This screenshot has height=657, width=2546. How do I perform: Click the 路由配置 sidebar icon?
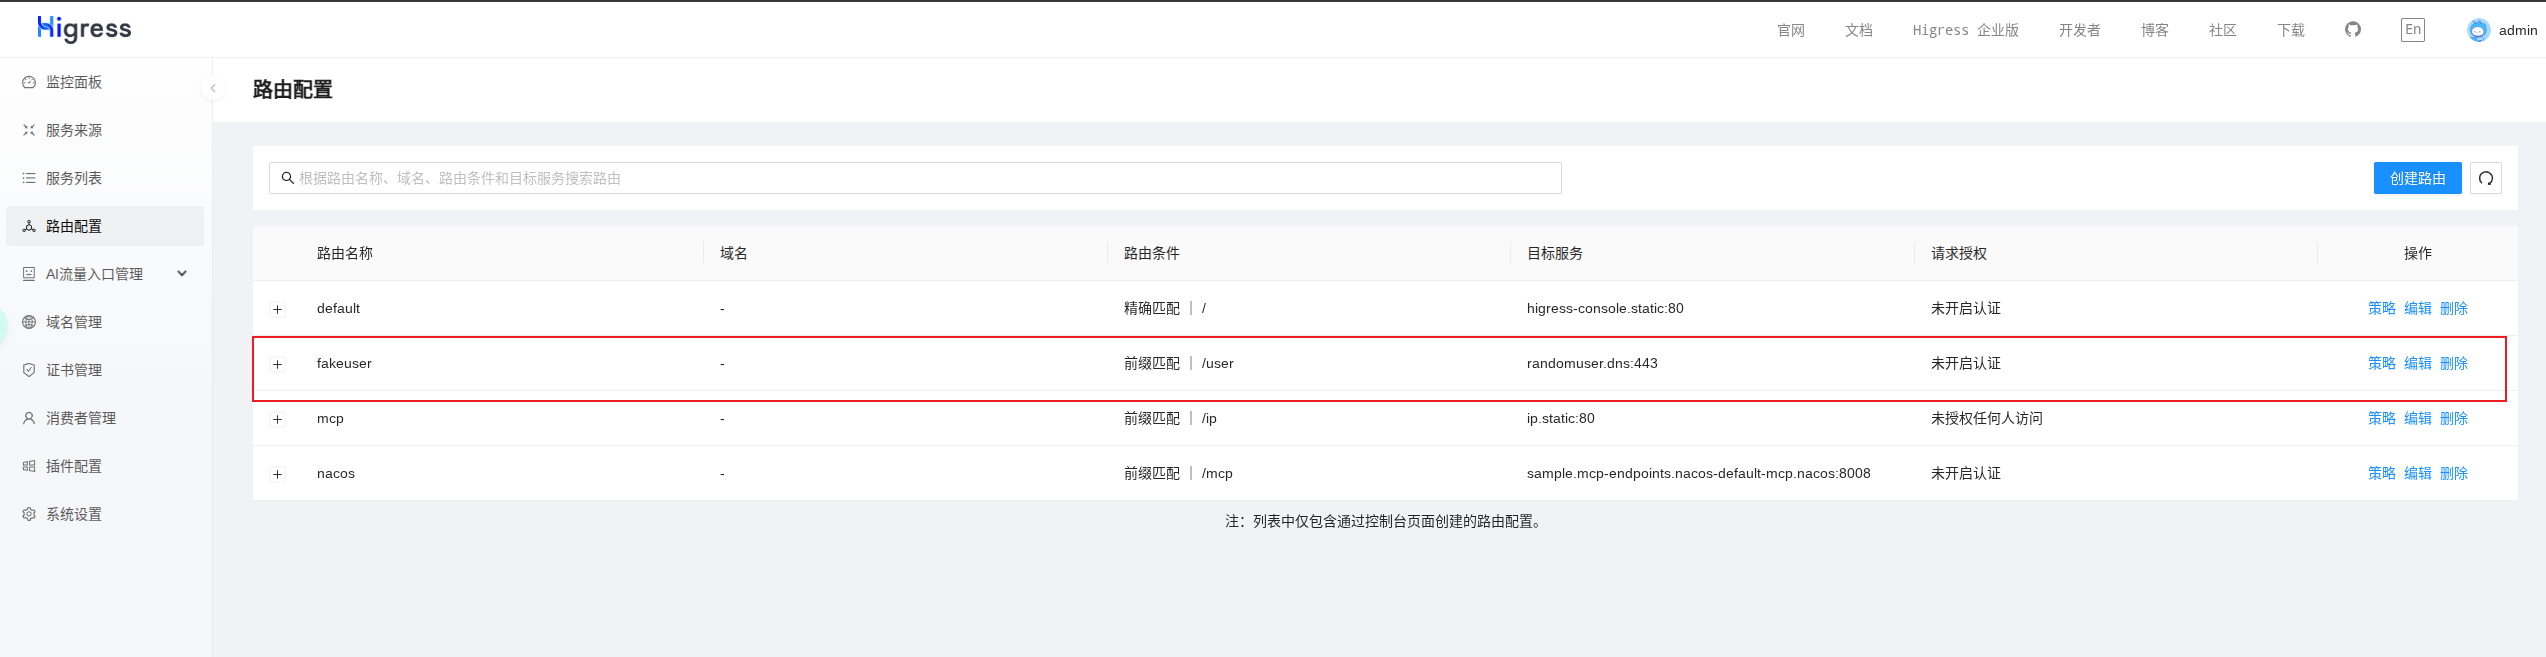[x=29, y=226]
